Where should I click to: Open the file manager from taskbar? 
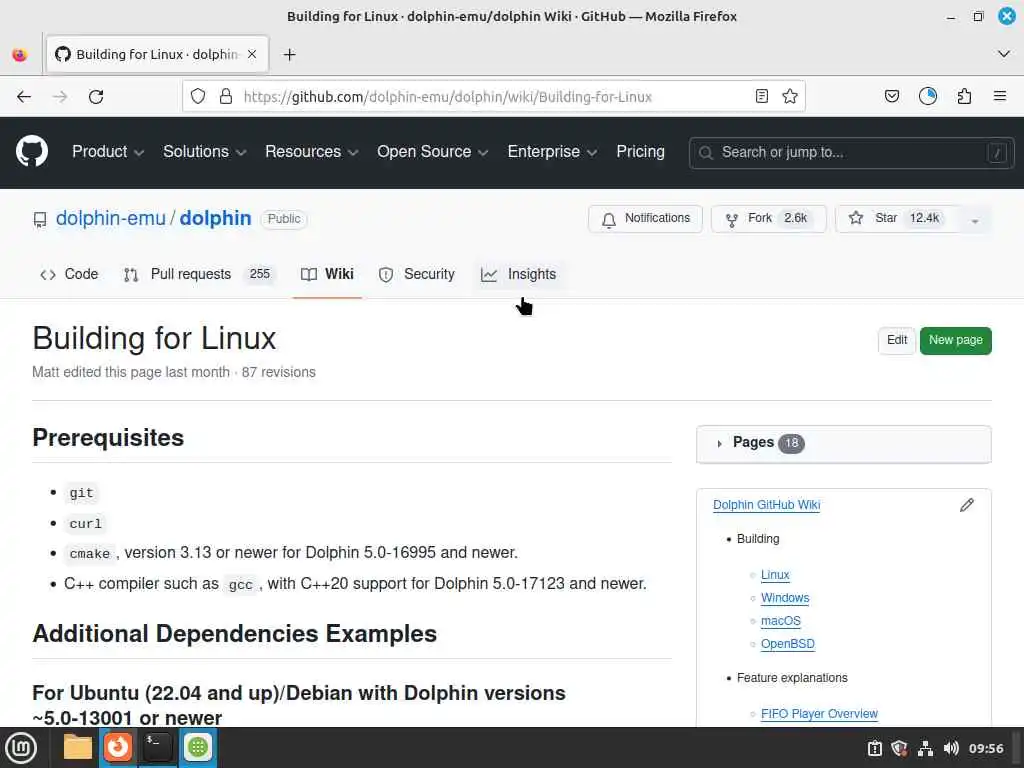click(x=78, y=747)
